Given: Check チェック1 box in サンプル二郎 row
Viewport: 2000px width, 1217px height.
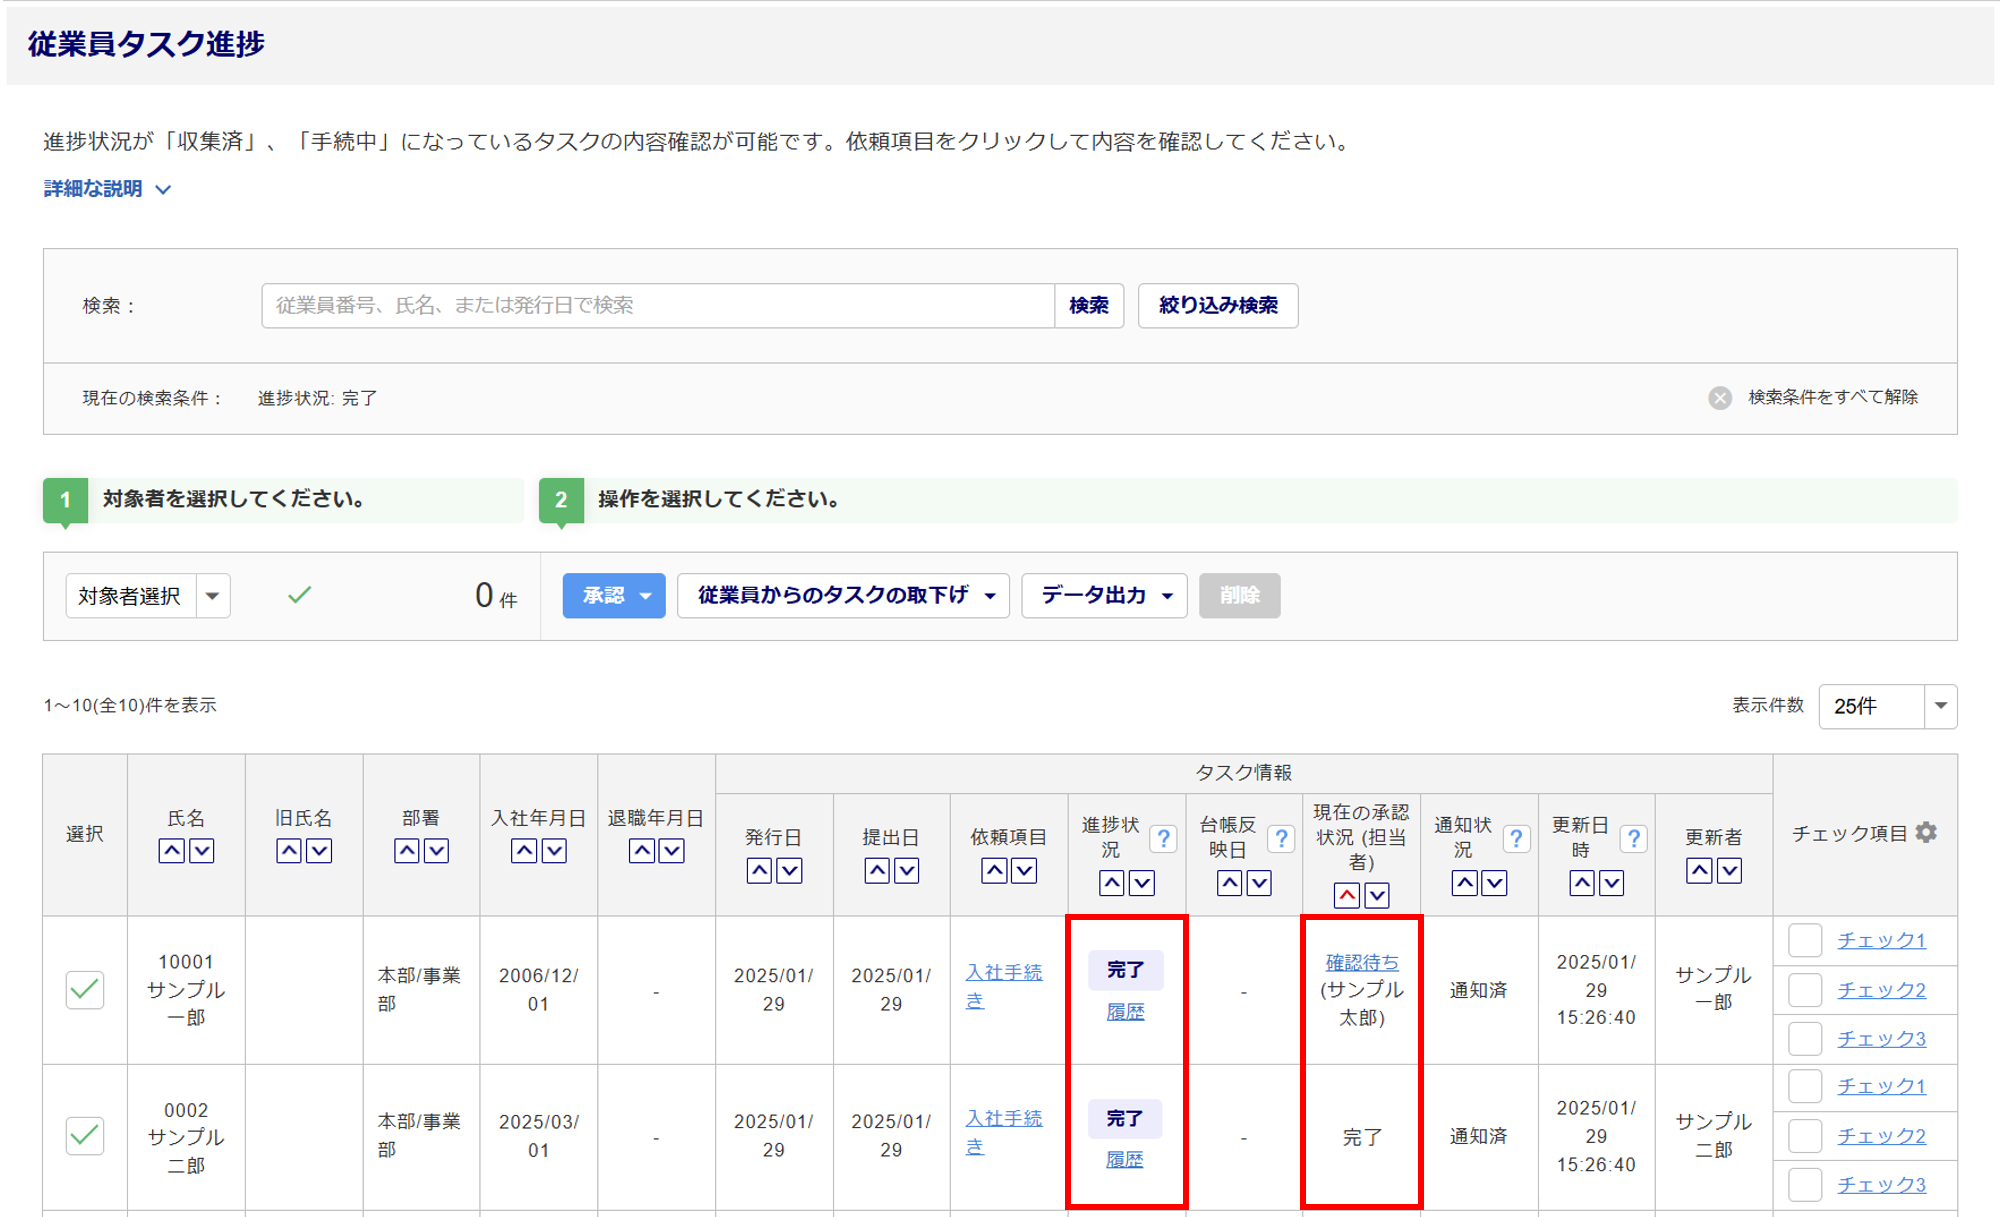Looking at the screenshot, I should [1805, 1086].
